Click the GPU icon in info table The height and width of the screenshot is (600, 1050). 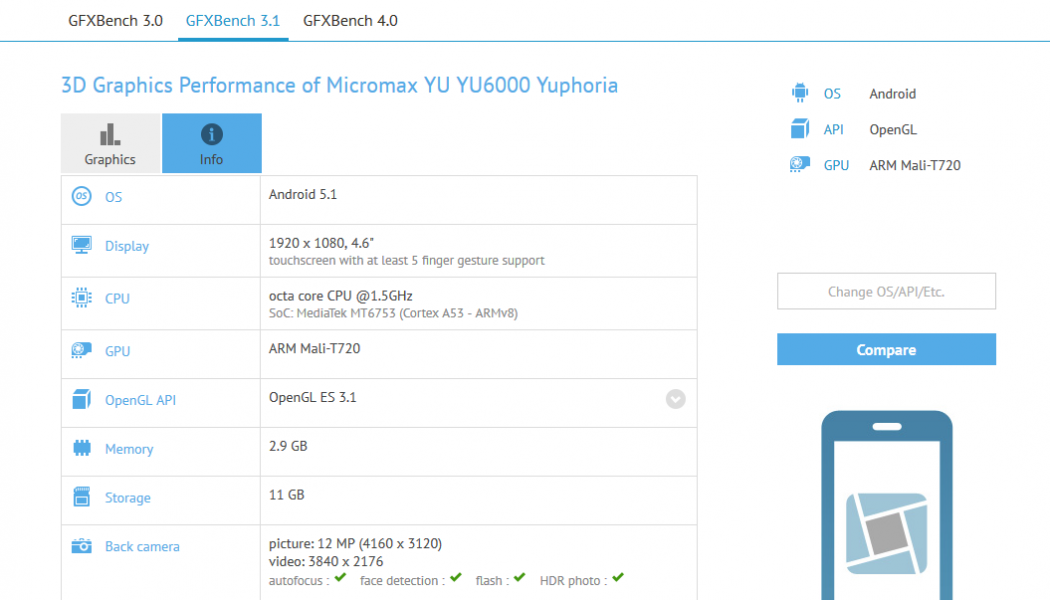(x=81, y=351)
